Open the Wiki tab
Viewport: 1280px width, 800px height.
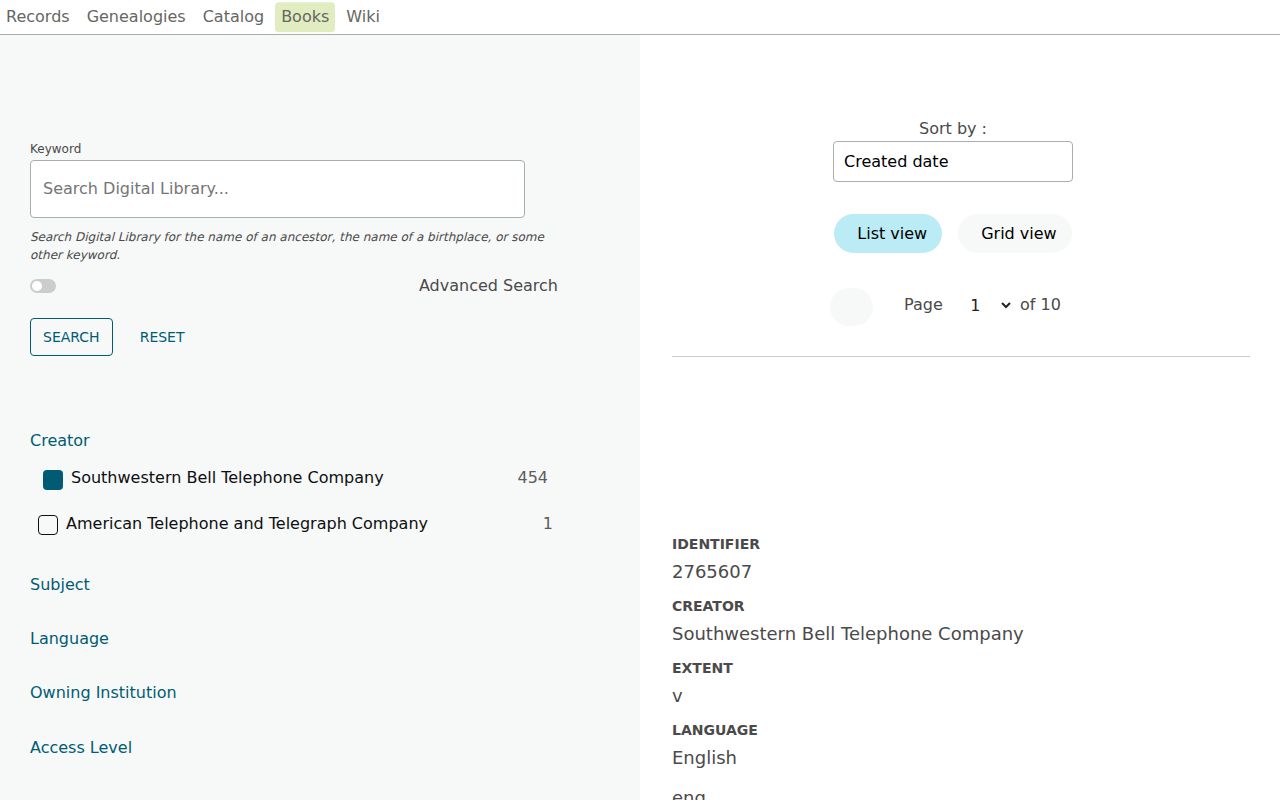[x=363, y=16]
